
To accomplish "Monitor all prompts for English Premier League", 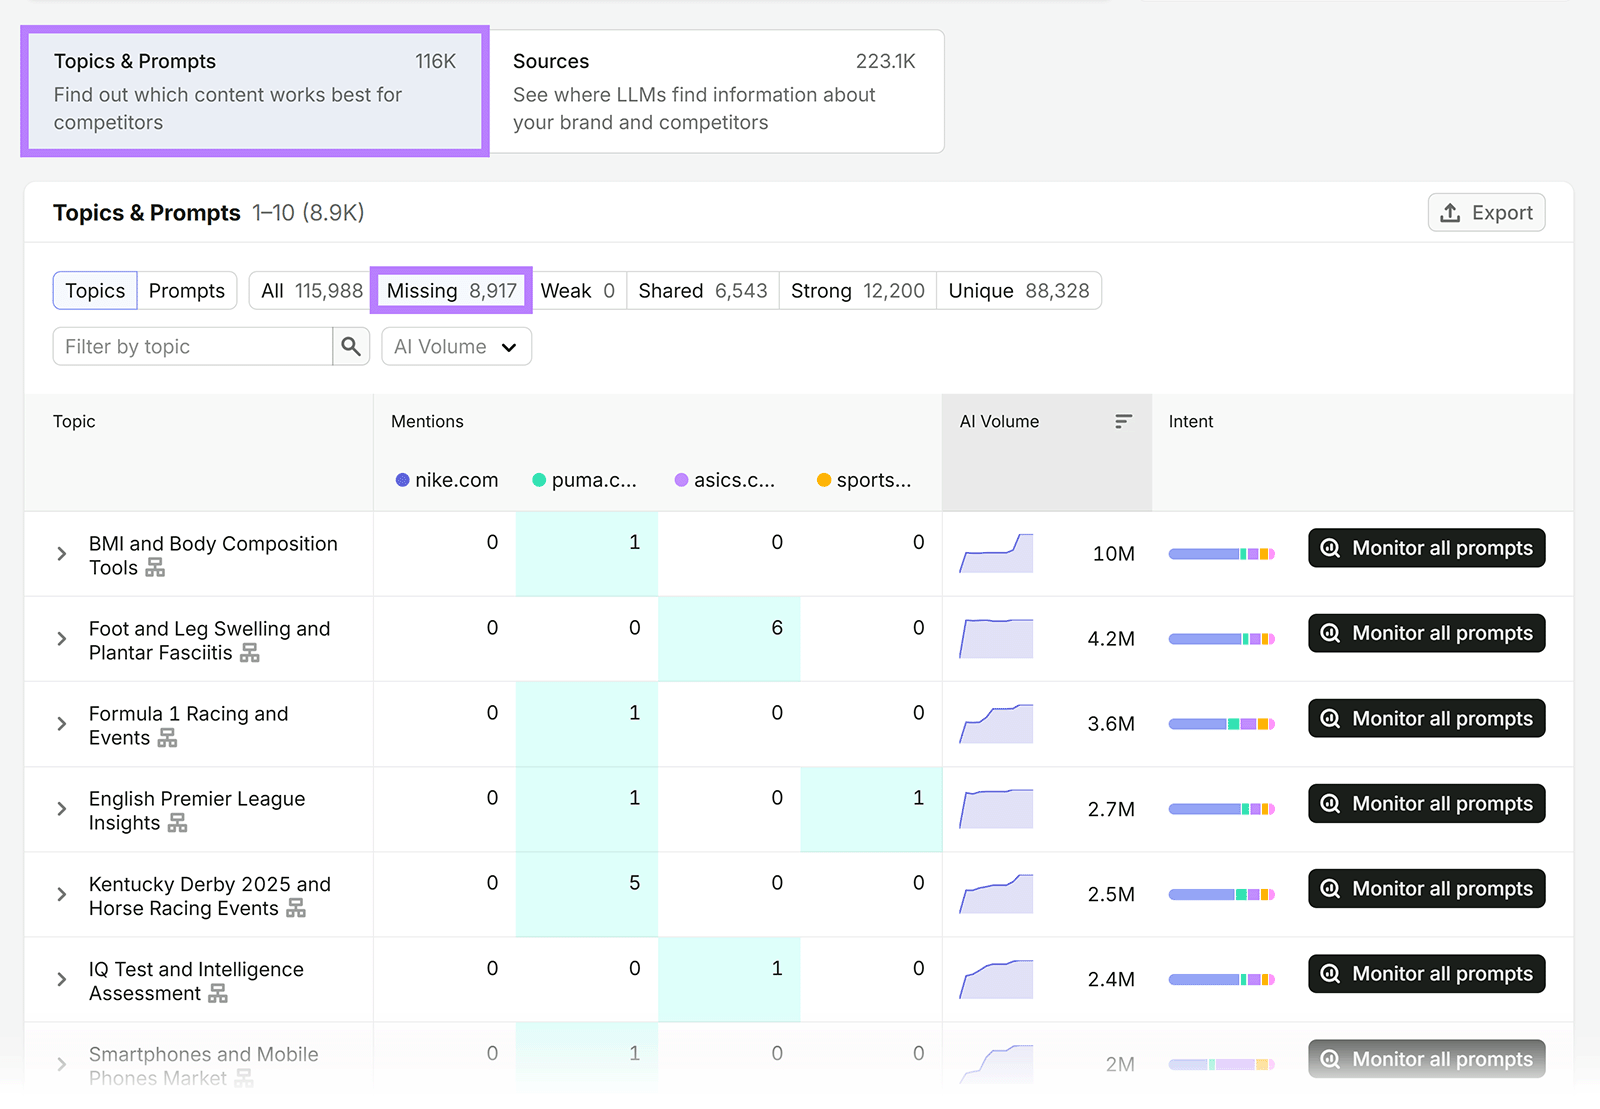I will (x=1427, y=803).
